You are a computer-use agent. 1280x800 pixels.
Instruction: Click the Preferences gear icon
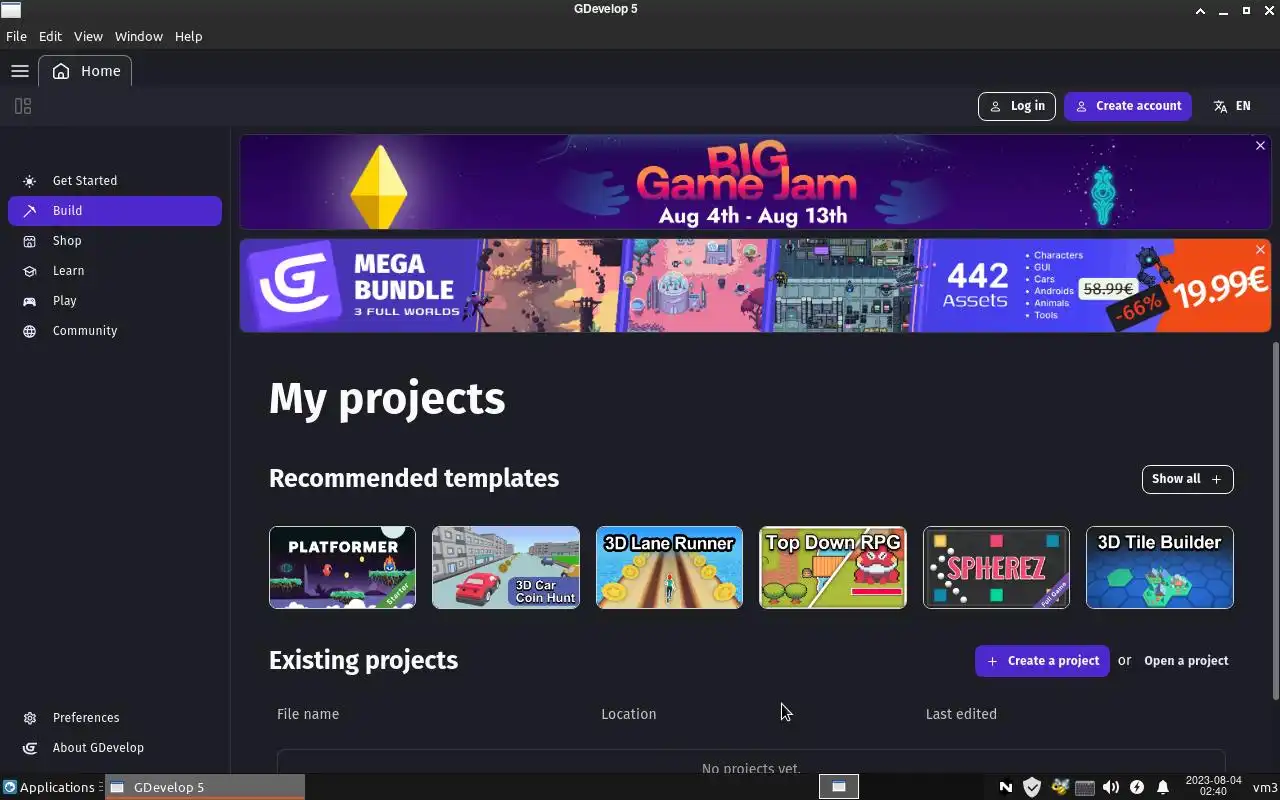30,718
